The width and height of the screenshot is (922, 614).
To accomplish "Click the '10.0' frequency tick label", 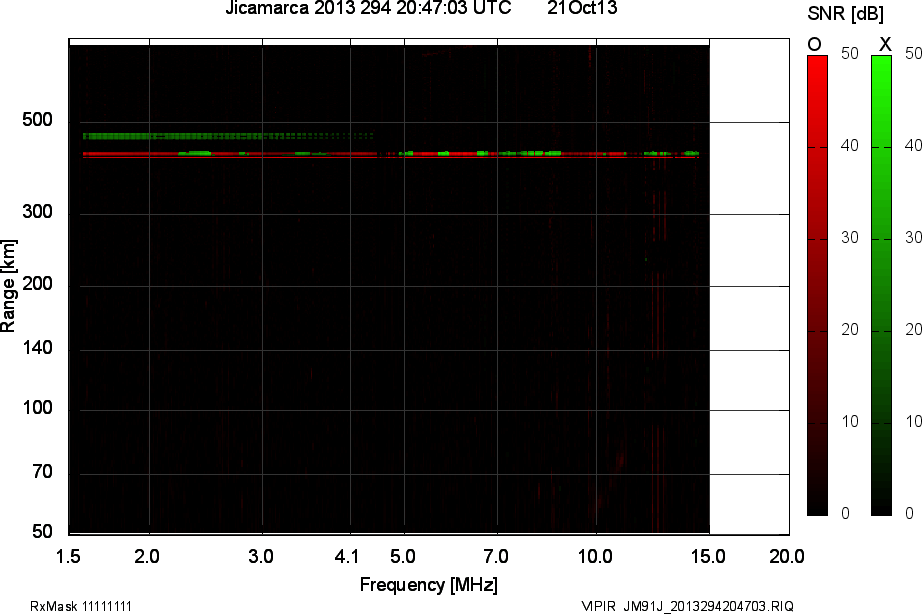I will click(x=596, y=556).
